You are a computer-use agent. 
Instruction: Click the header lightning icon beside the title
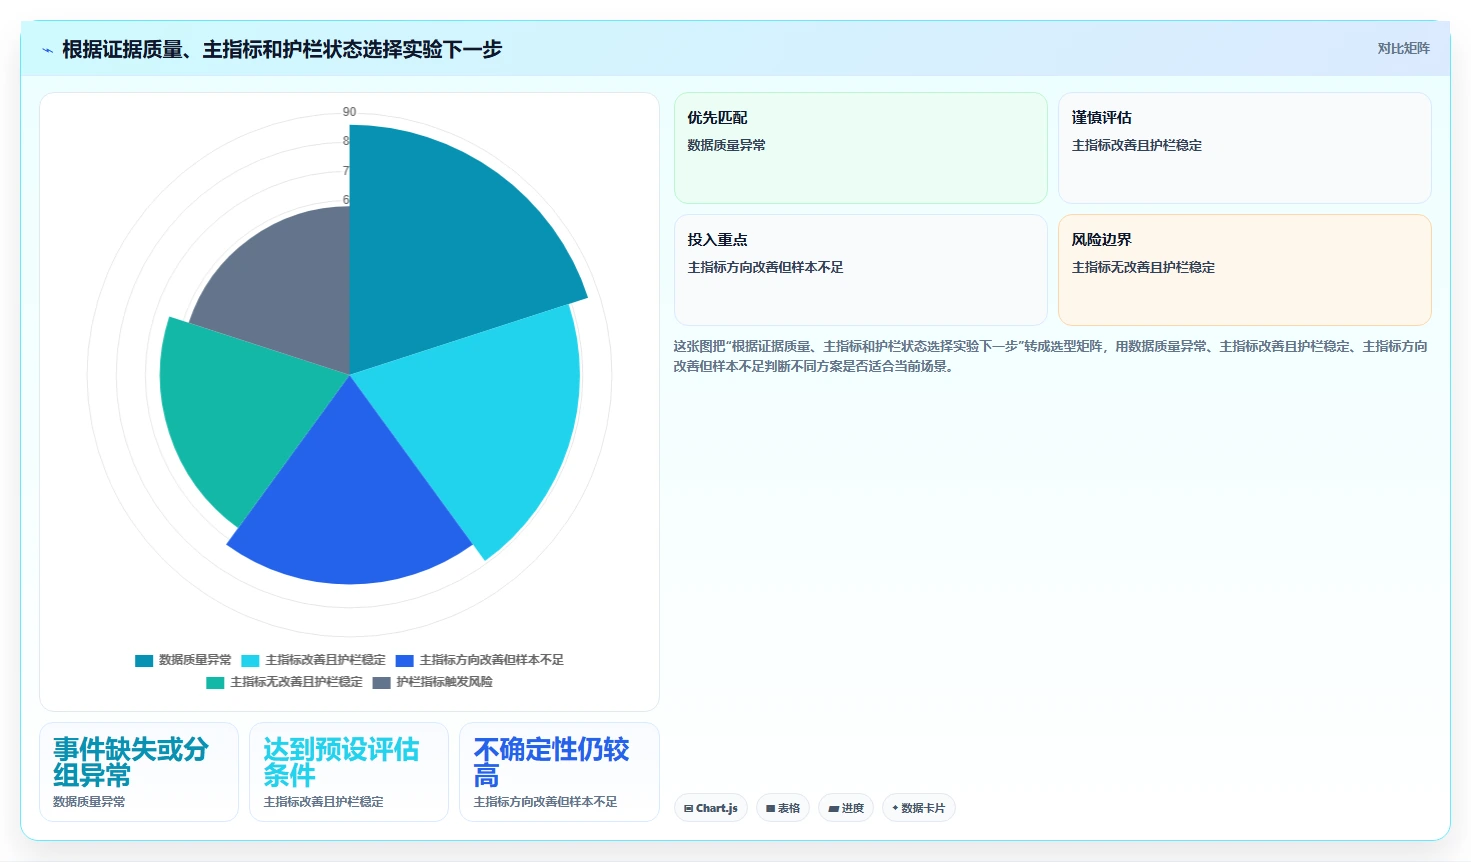click(47, 49)
